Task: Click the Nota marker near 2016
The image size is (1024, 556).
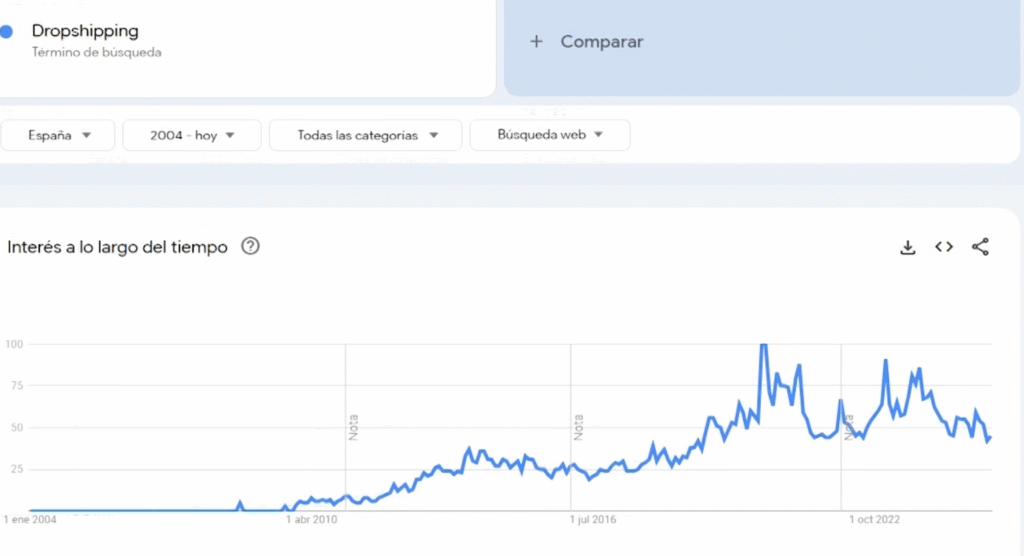Action: (x=578, y=427)
